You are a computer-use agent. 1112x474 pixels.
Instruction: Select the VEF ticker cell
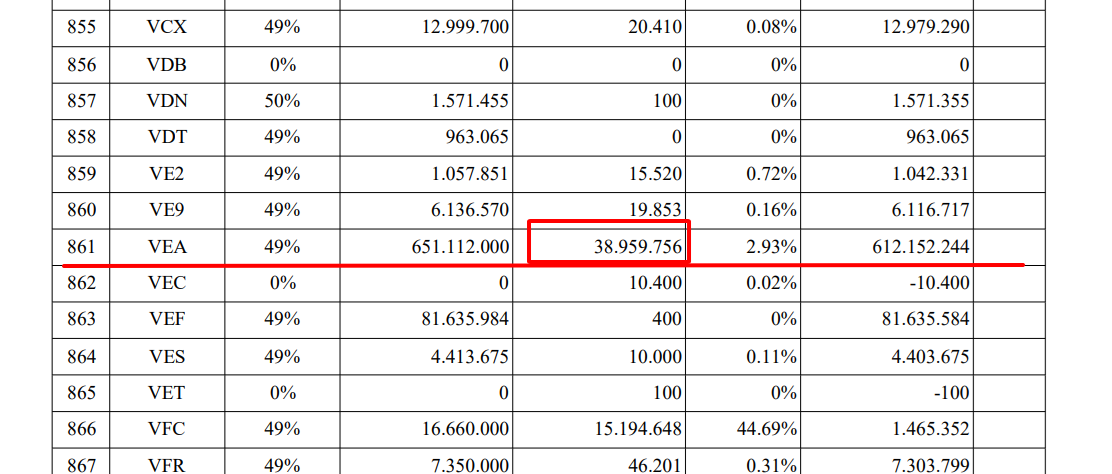(x=167, y=319)
